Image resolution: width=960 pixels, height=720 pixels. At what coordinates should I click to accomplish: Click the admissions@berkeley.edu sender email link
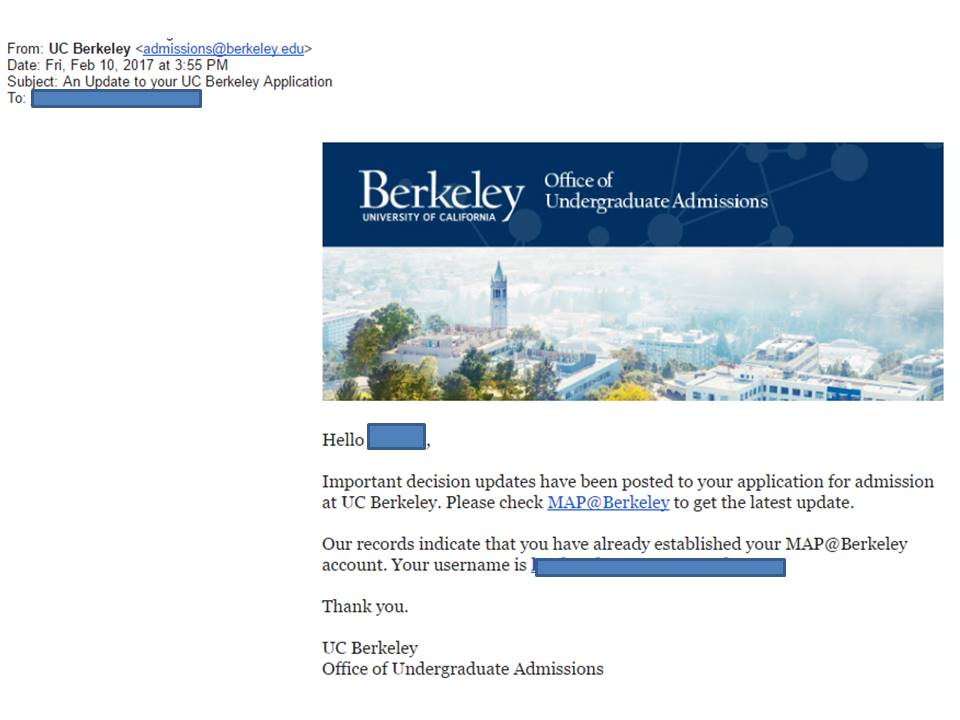[223, 48]
